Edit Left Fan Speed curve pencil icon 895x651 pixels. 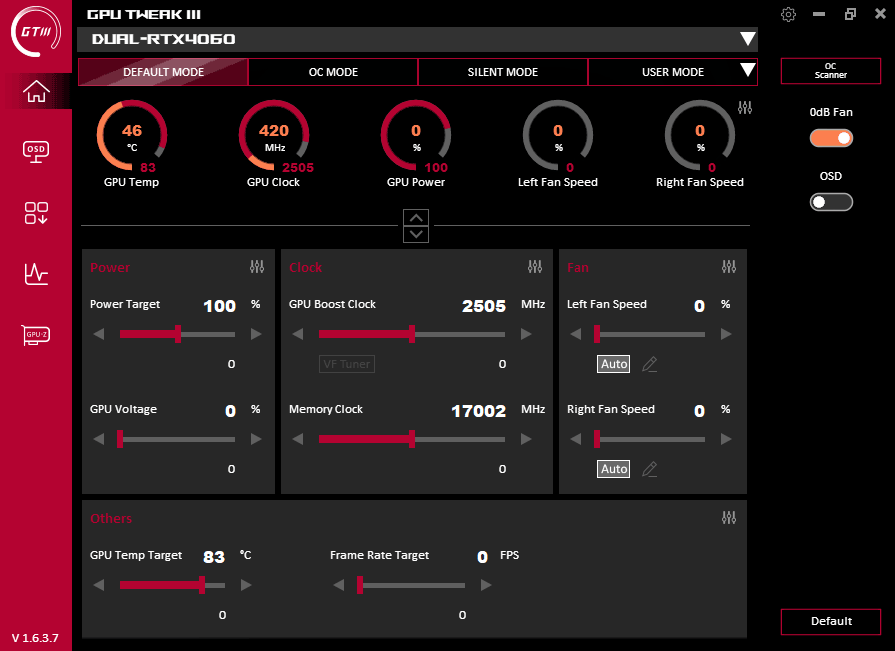coord(650,364)
